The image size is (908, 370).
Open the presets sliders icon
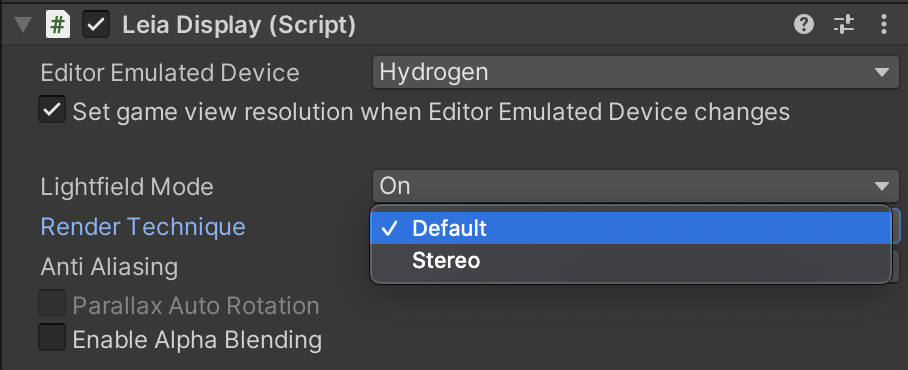tap(844, 24)
